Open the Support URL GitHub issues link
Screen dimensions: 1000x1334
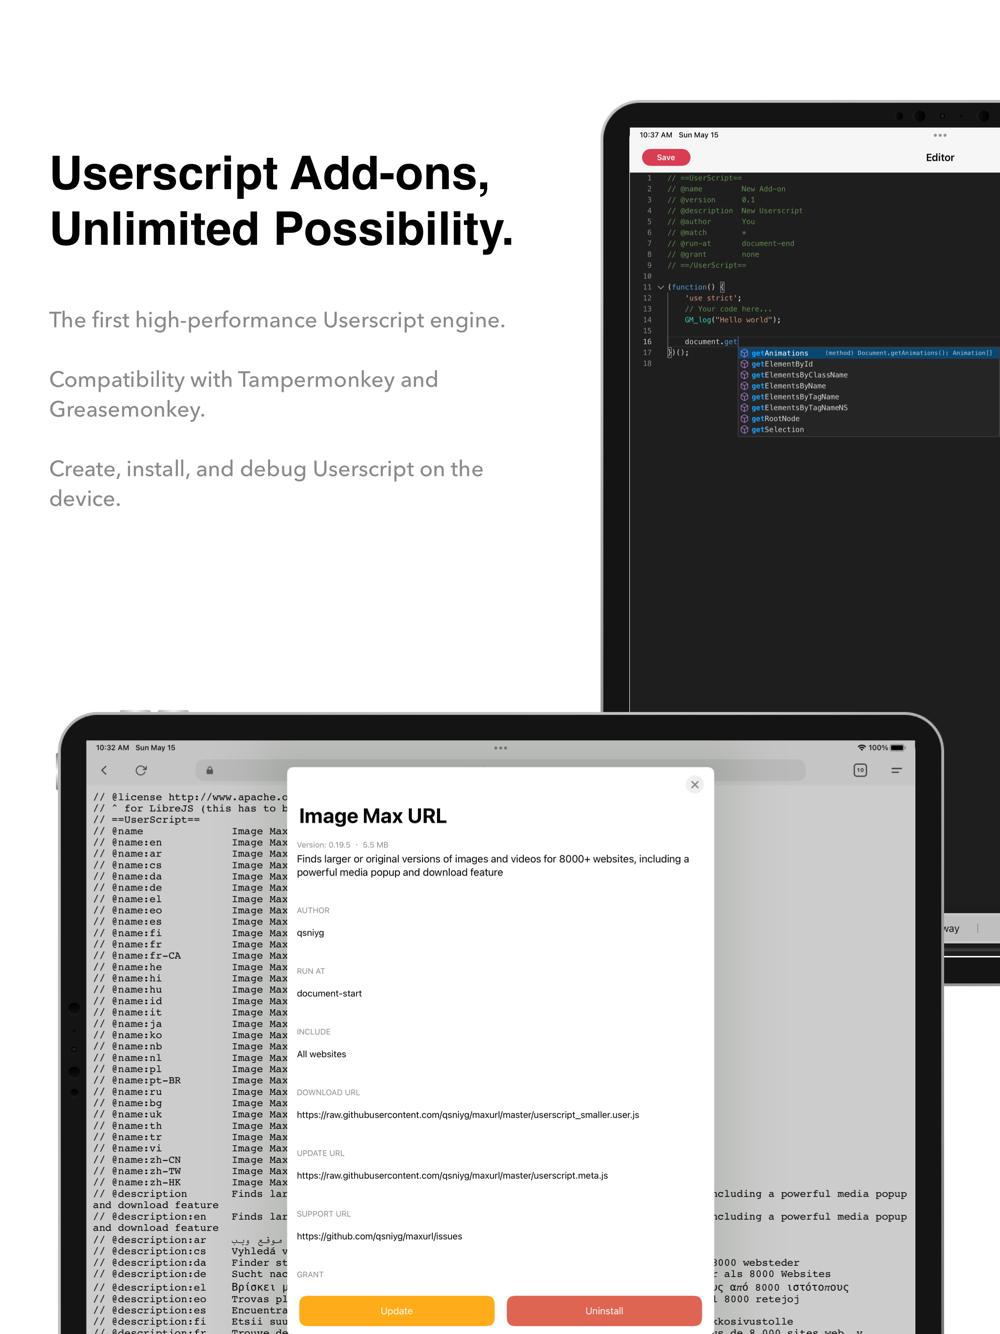coord(380,1237)
